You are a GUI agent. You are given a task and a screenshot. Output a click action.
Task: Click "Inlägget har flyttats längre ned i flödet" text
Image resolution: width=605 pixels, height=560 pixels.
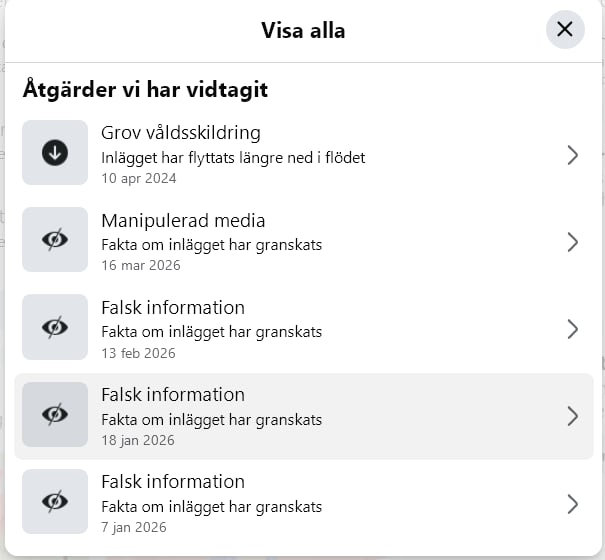[x=233, y=157]
